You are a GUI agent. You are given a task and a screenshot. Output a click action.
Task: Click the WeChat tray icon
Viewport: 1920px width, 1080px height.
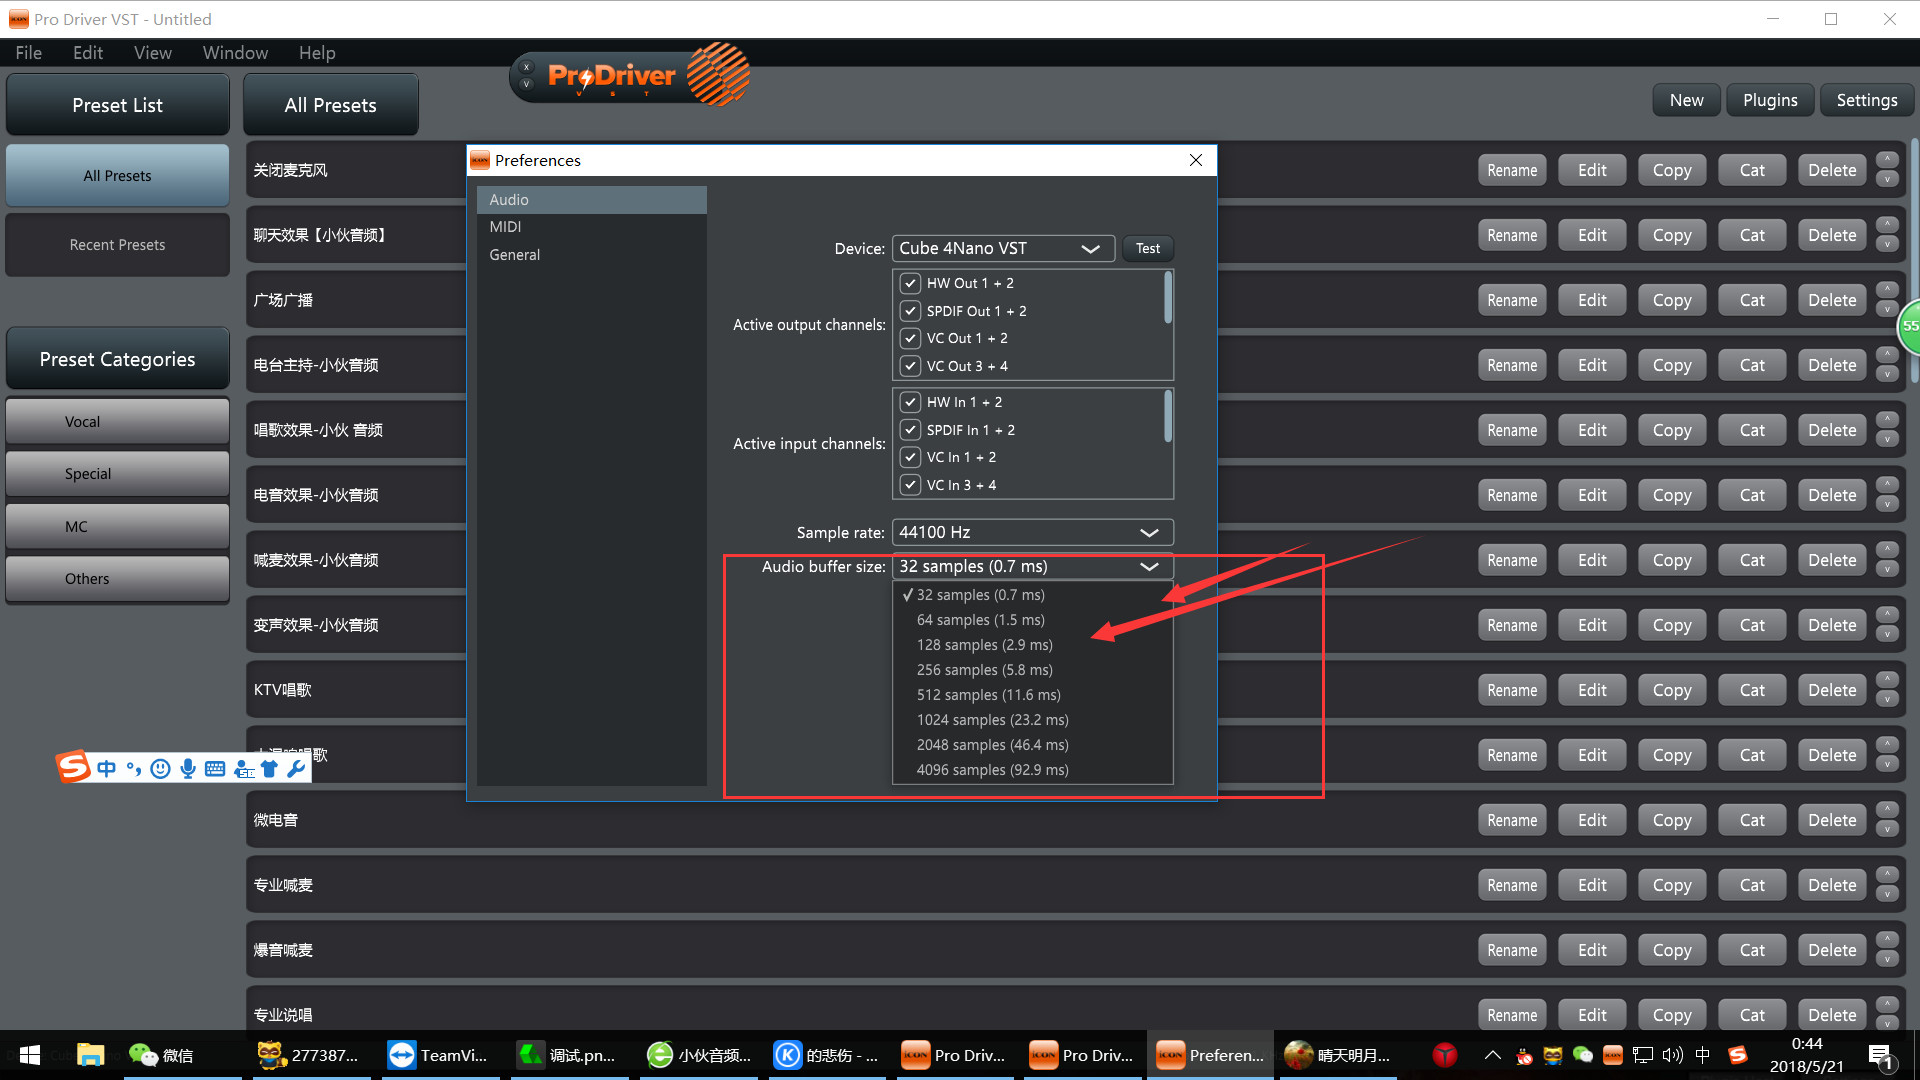pos(1583,1055)
